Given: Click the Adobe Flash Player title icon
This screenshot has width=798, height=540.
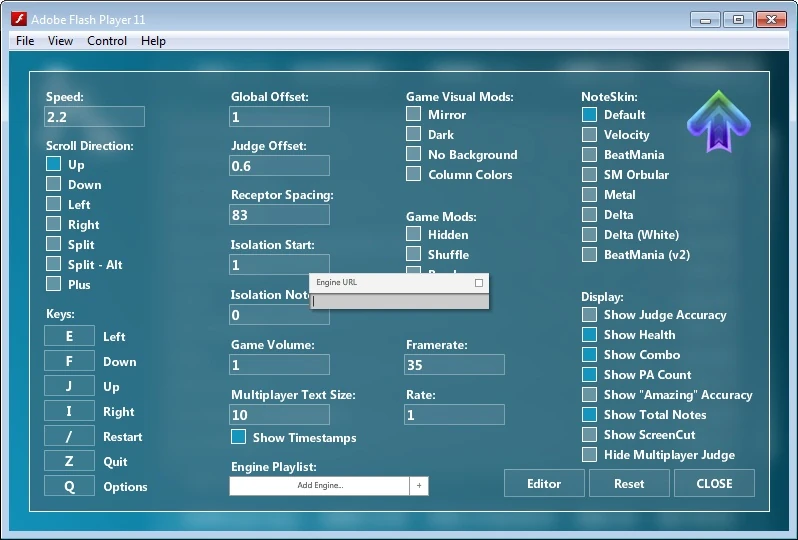Looking at the screenshot, I should coord(19,19).
